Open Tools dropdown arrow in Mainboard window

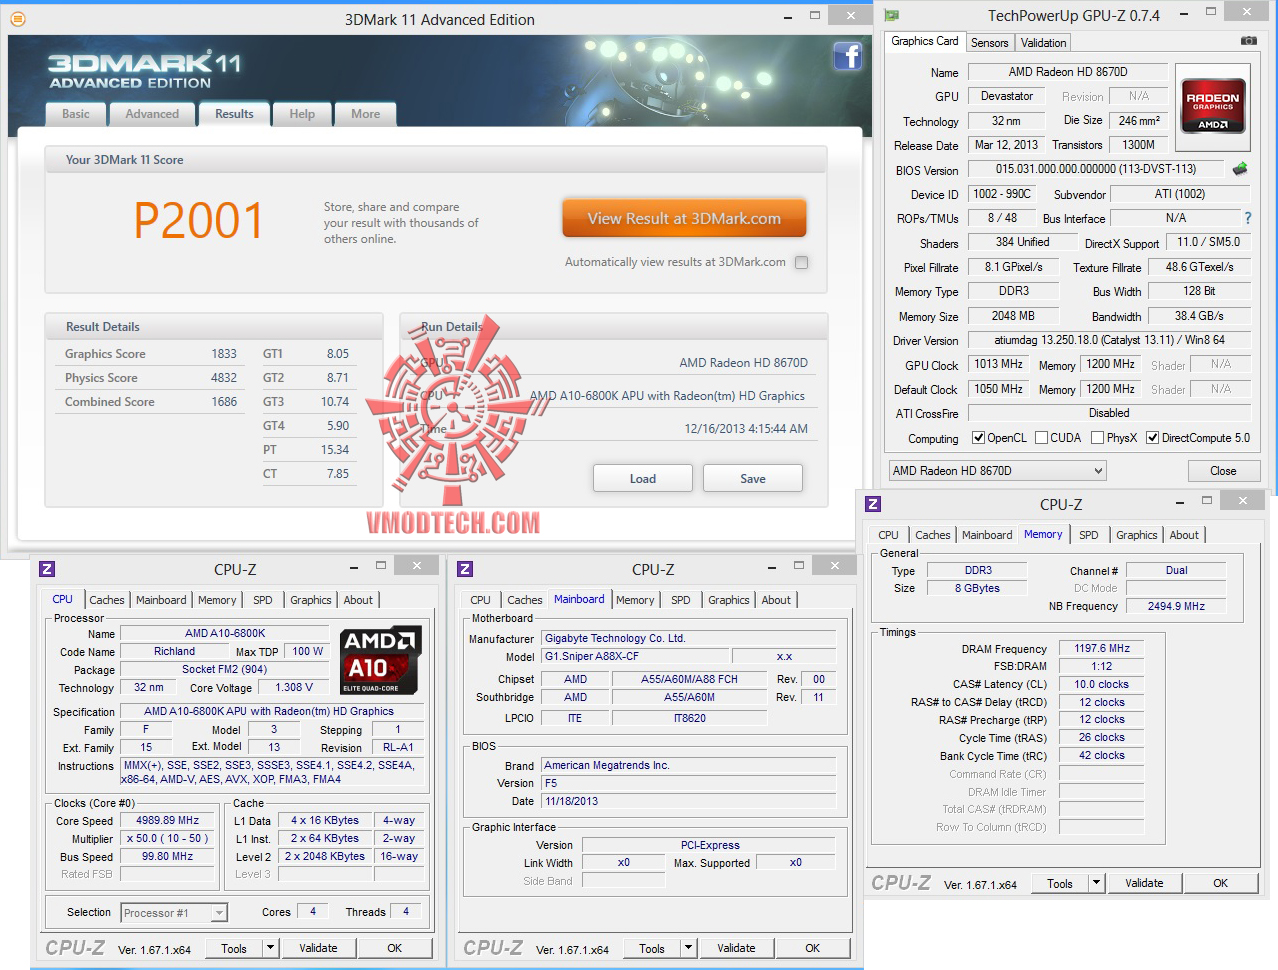(688, 948)
